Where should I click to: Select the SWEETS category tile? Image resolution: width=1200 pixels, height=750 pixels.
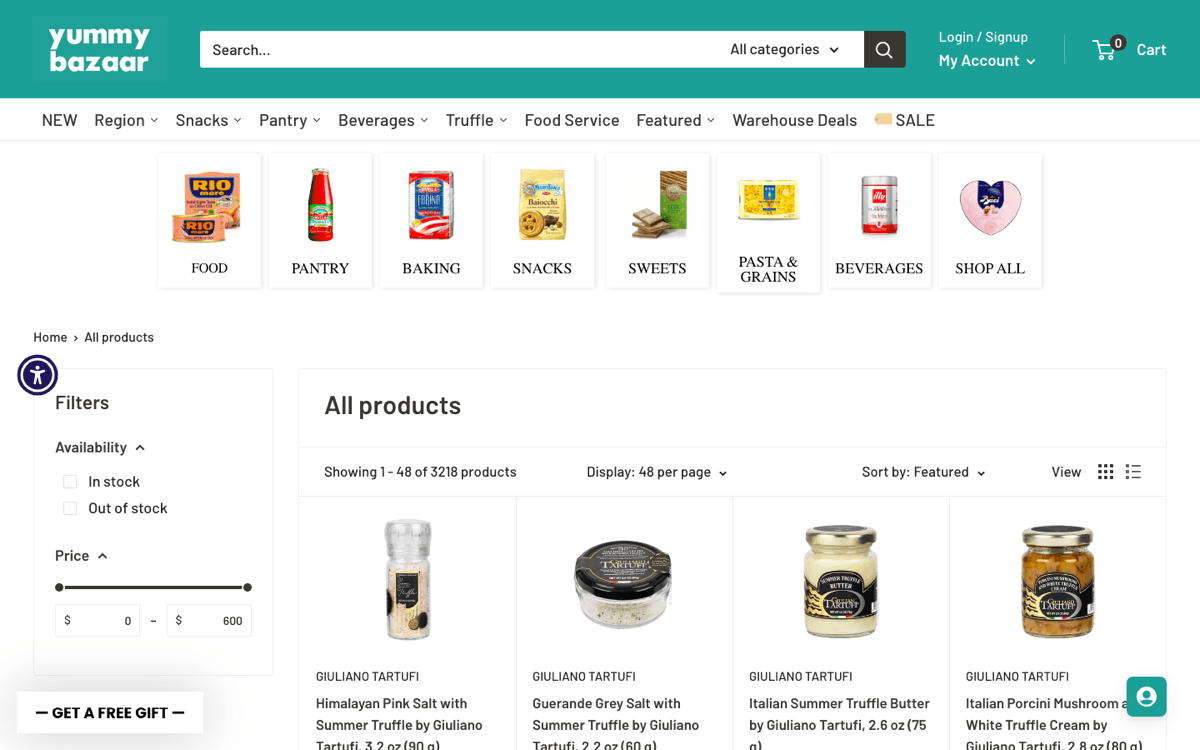[x=657, y=220]
